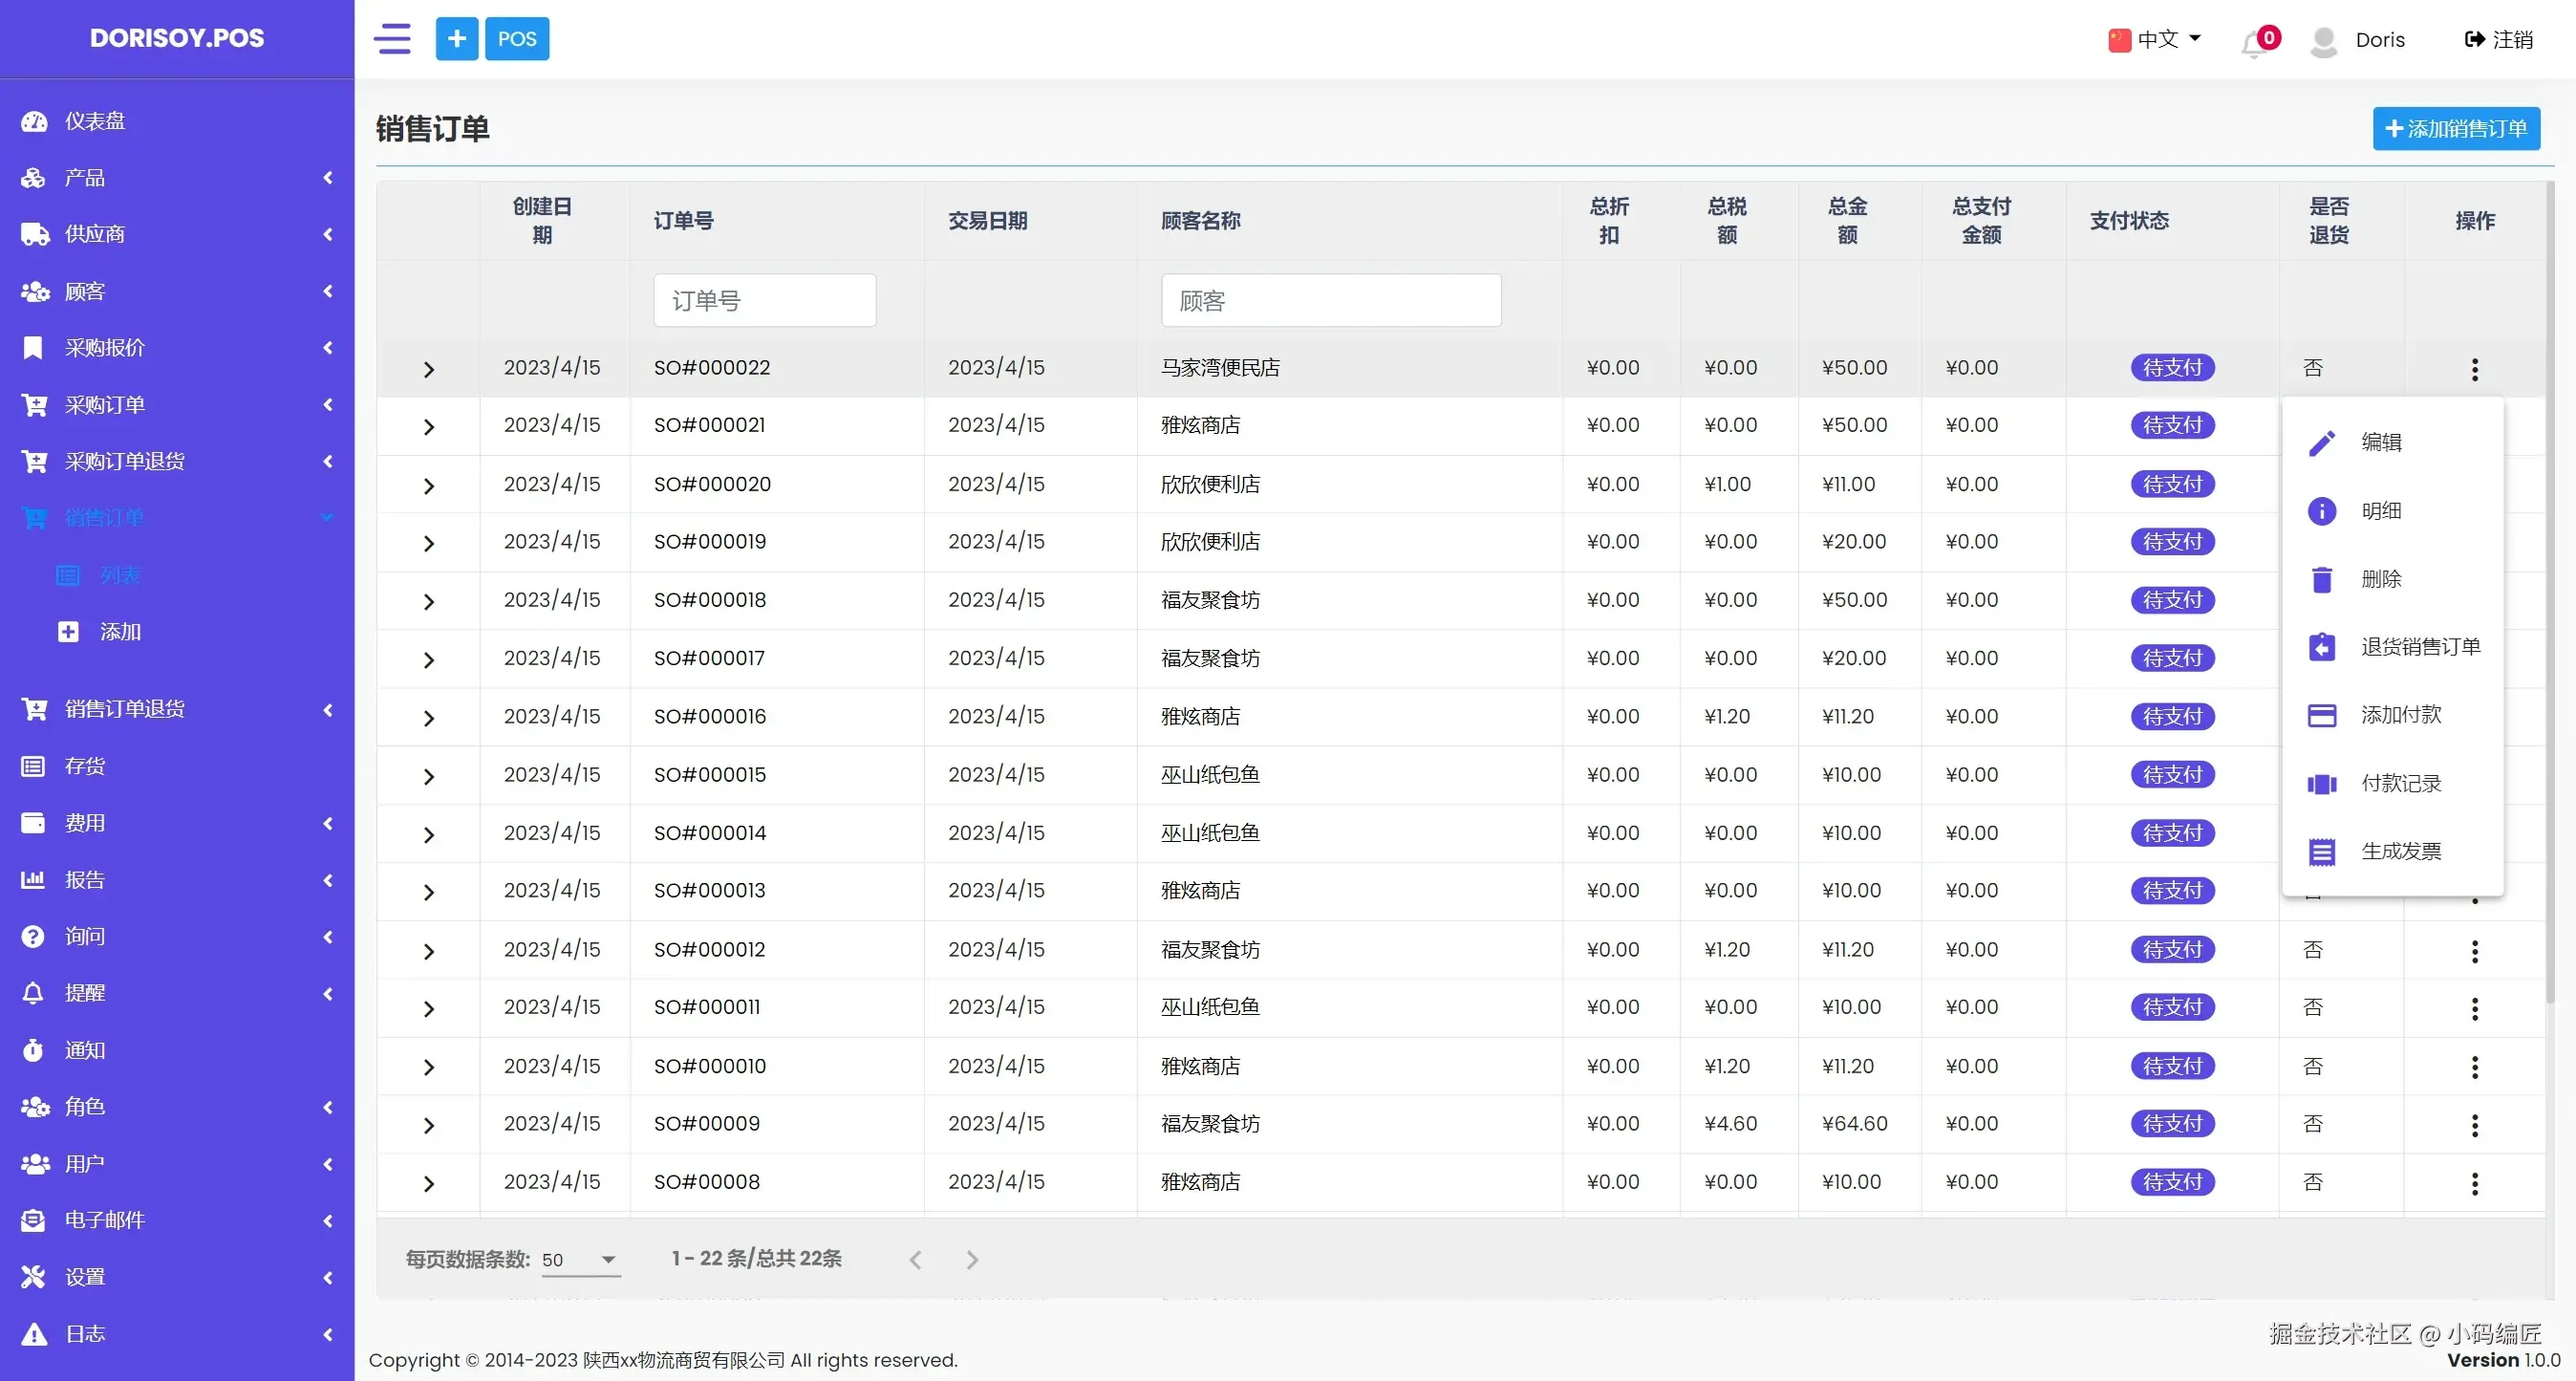Click the hamburger menu toggle icon
The image size is (2576, 1381).
pos(392,39)
